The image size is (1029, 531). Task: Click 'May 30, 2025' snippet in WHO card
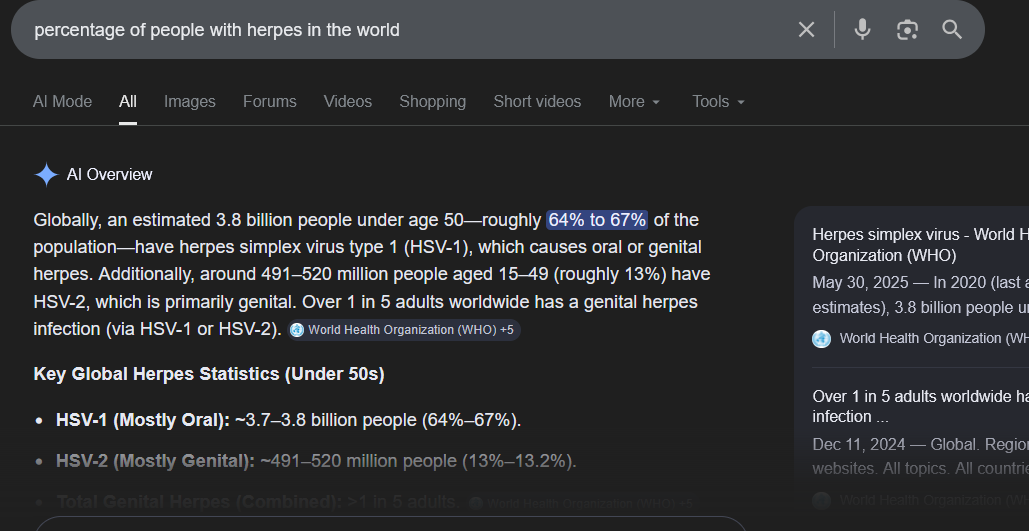[x=858, y=283]
